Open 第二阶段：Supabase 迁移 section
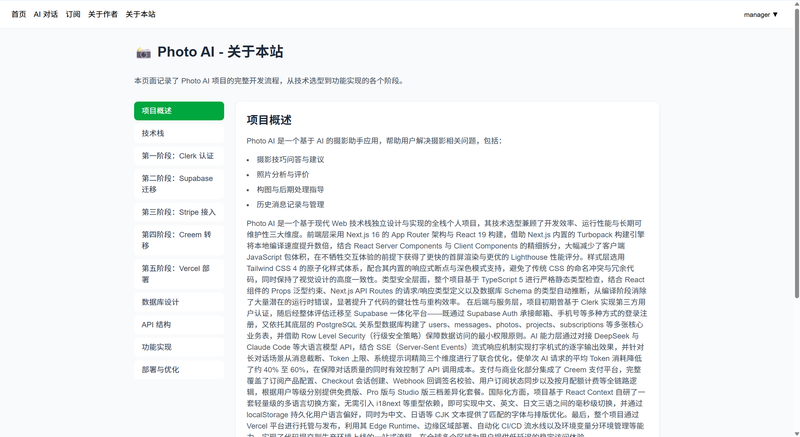Screen dimensions: 800x437 (179, 184)
